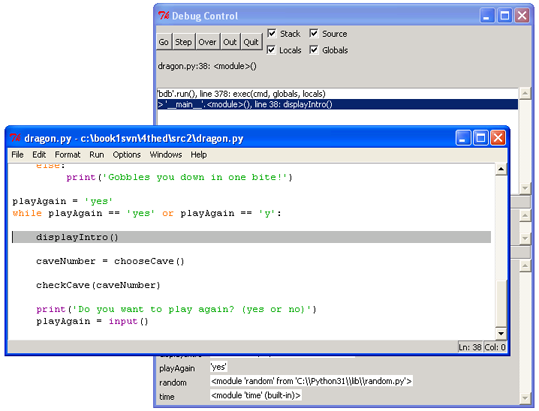539x411 pixels.
Task: Open the Options menu
Action: click(x=126, y=155)
